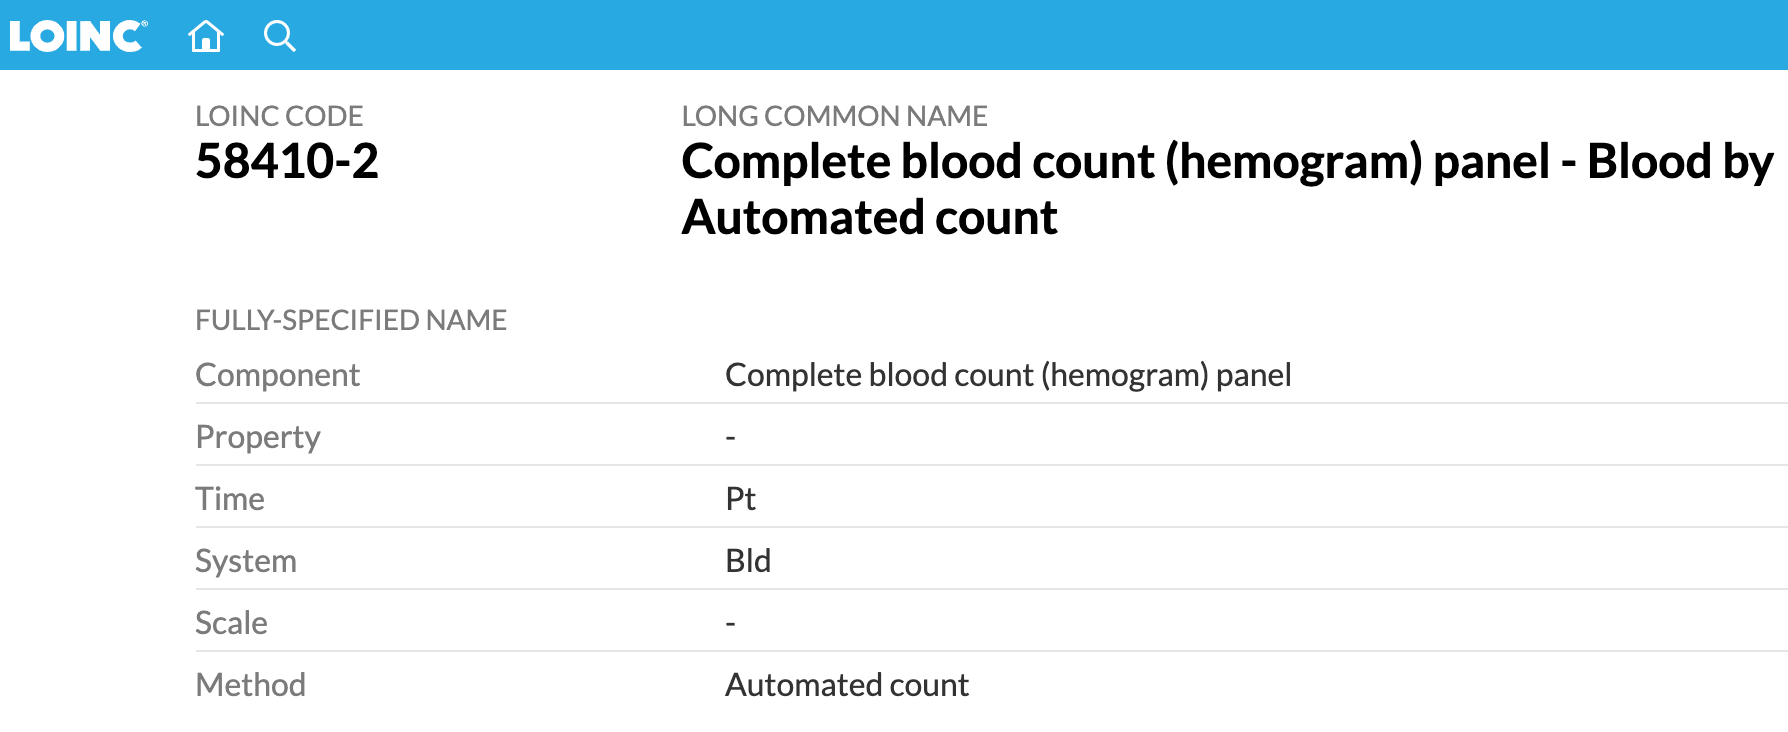Click the FULLY-SPECIFIED NAME heading

point(351,320)
